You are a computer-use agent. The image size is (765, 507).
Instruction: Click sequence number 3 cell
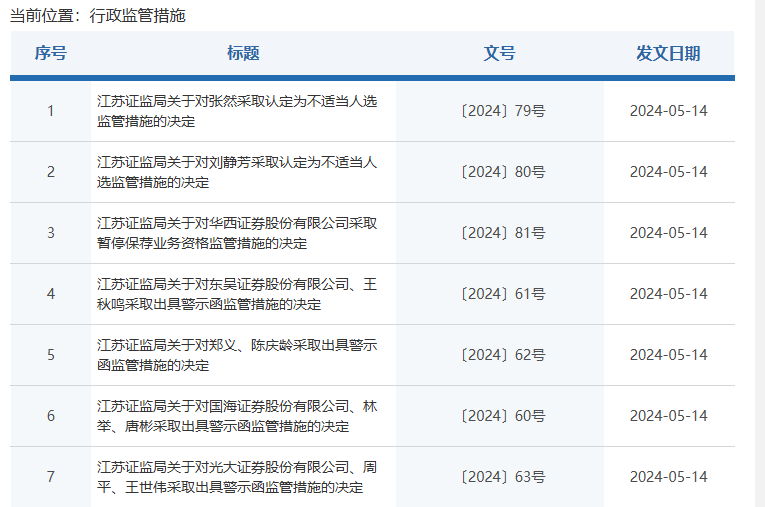tap(51, 233)
